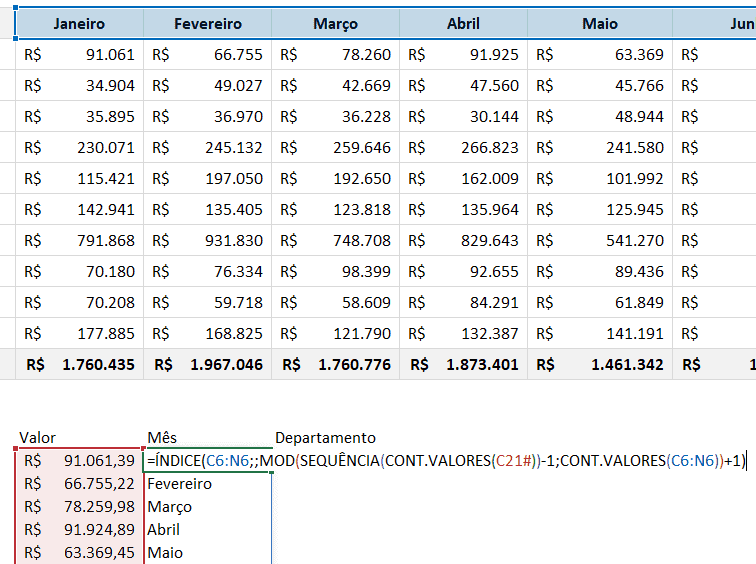756x564 pixels.
Task: Click the Departamento header label
Action: click(x=325, y=438)
